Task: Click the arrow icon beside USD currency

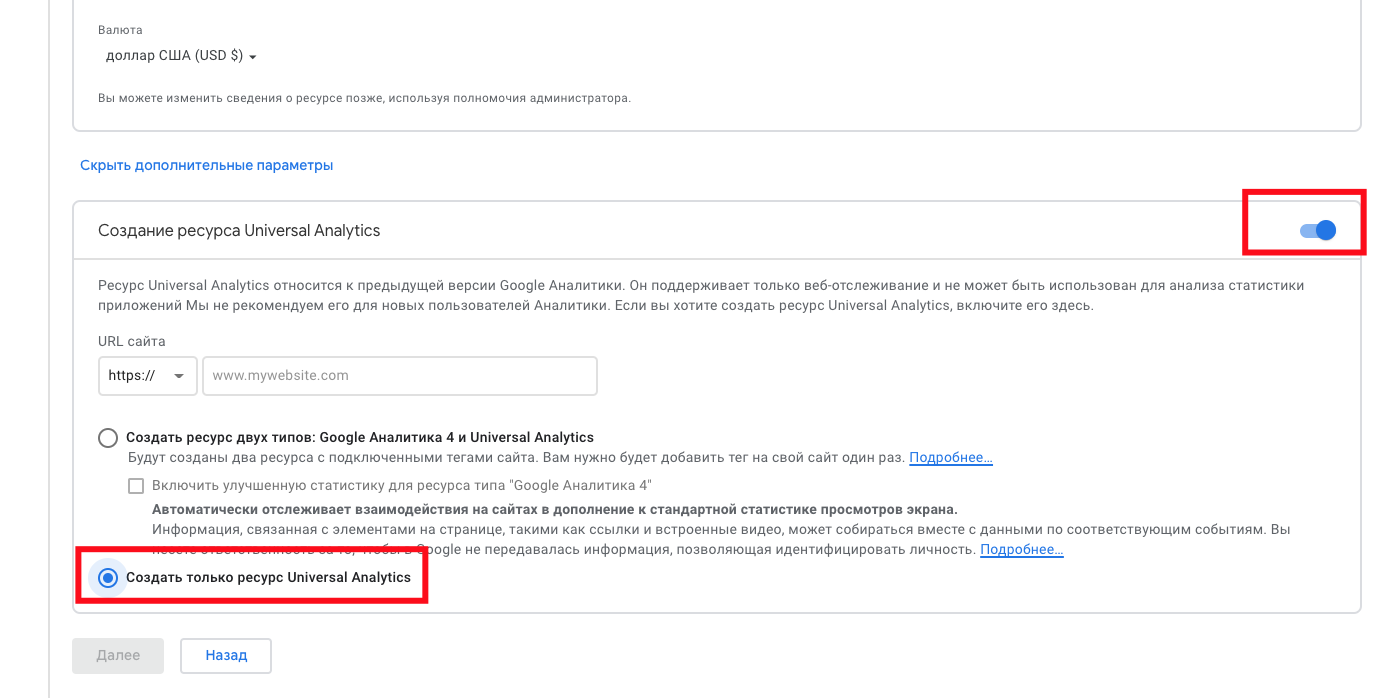Action: pos(253,58)
